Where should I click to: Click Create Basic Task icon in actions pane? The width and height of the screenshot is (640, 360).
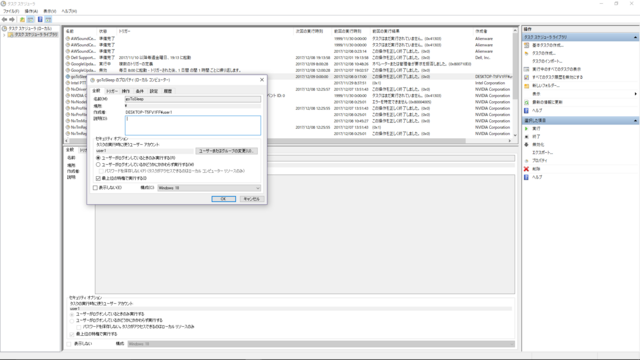(x=527, y=45)
